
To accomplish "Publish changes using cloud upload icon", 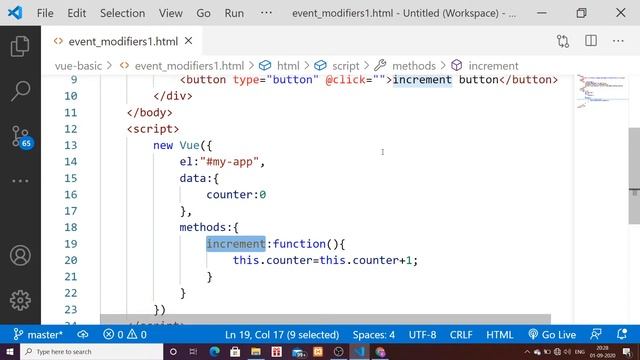I will pos(83,335).
